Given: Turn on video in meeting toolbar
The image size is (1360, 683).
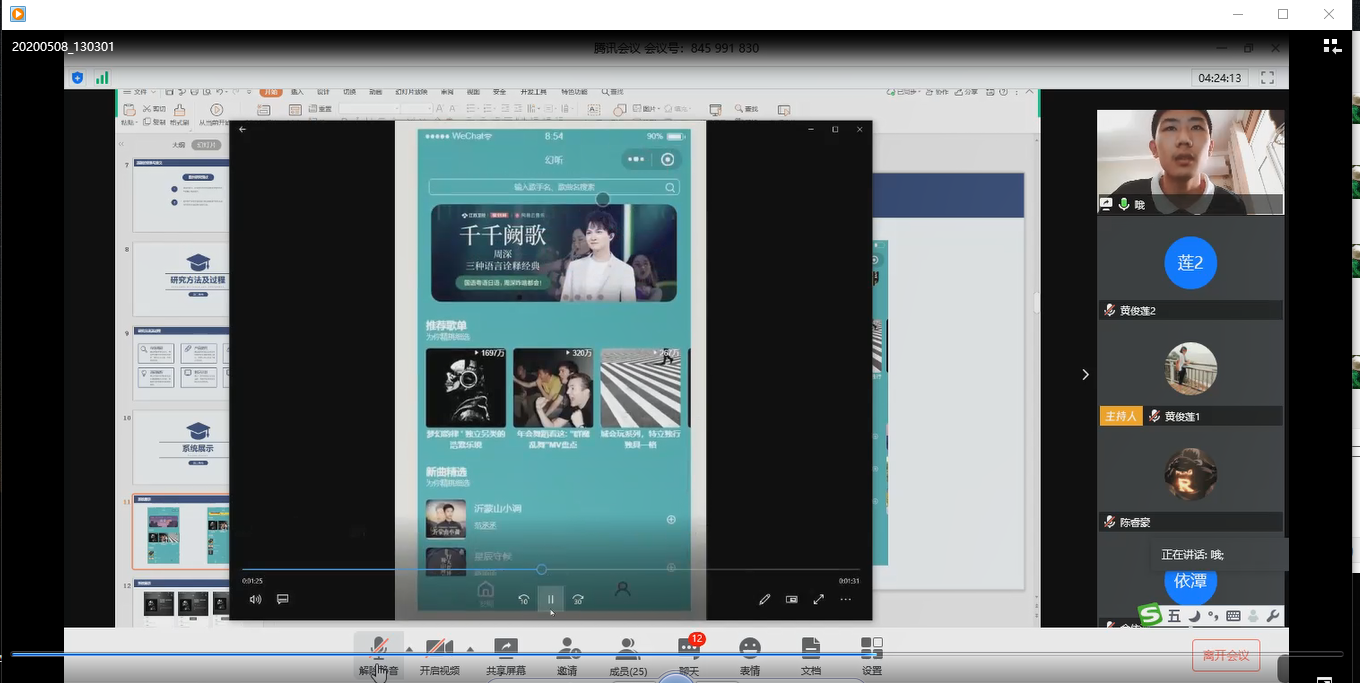Looking at the screenshot, I should point(440,655).
